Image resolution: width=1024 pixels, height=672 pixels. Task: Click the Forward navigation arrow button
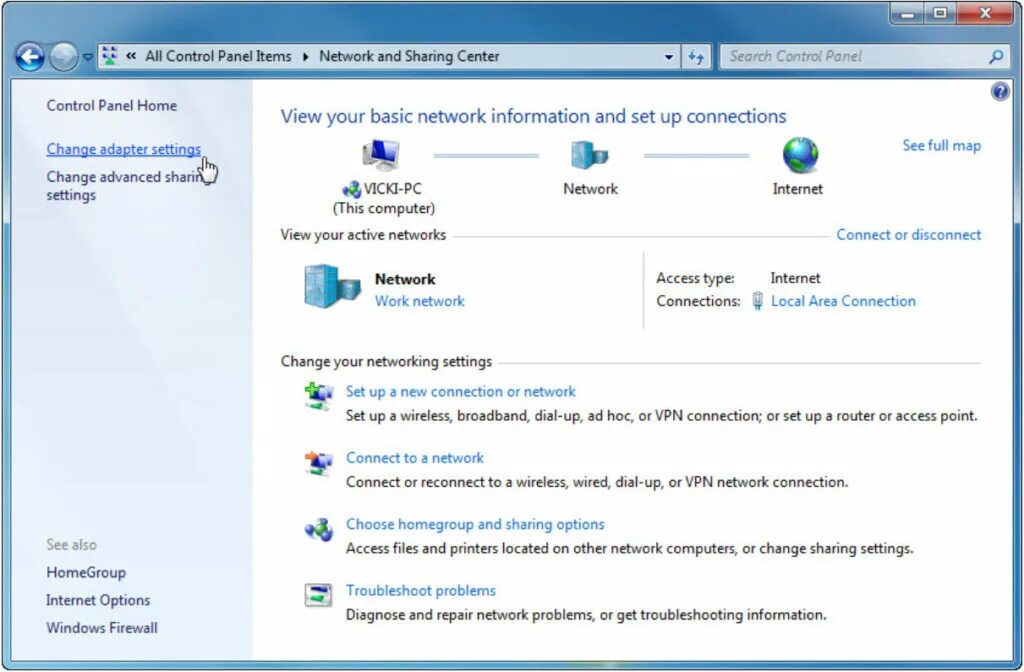pyautogui.click(x=63, y=57)
